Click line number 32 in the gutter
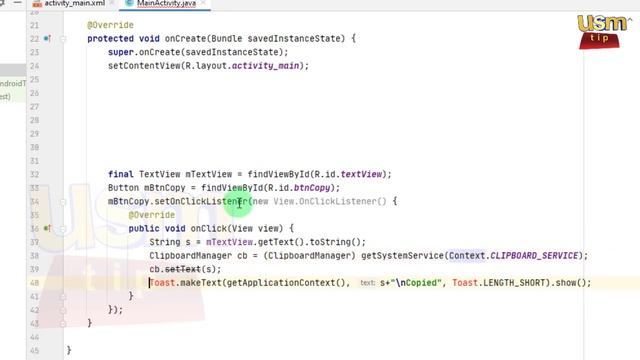 tap(34, 174)
